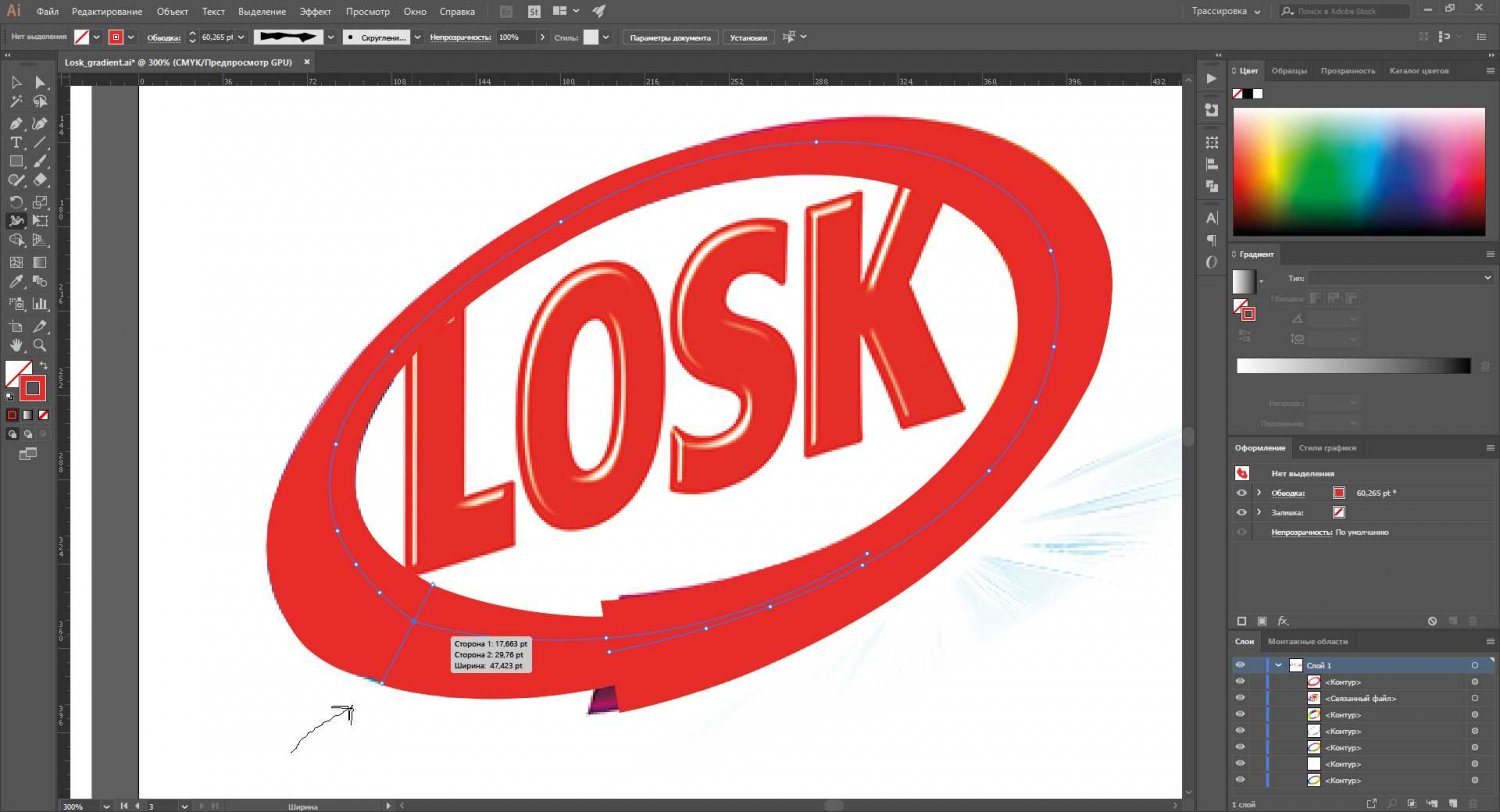This screenshot has height=812, width=1500.
Task: Expand Заливка row in Appearance panel
Action: coord(1258,512)
